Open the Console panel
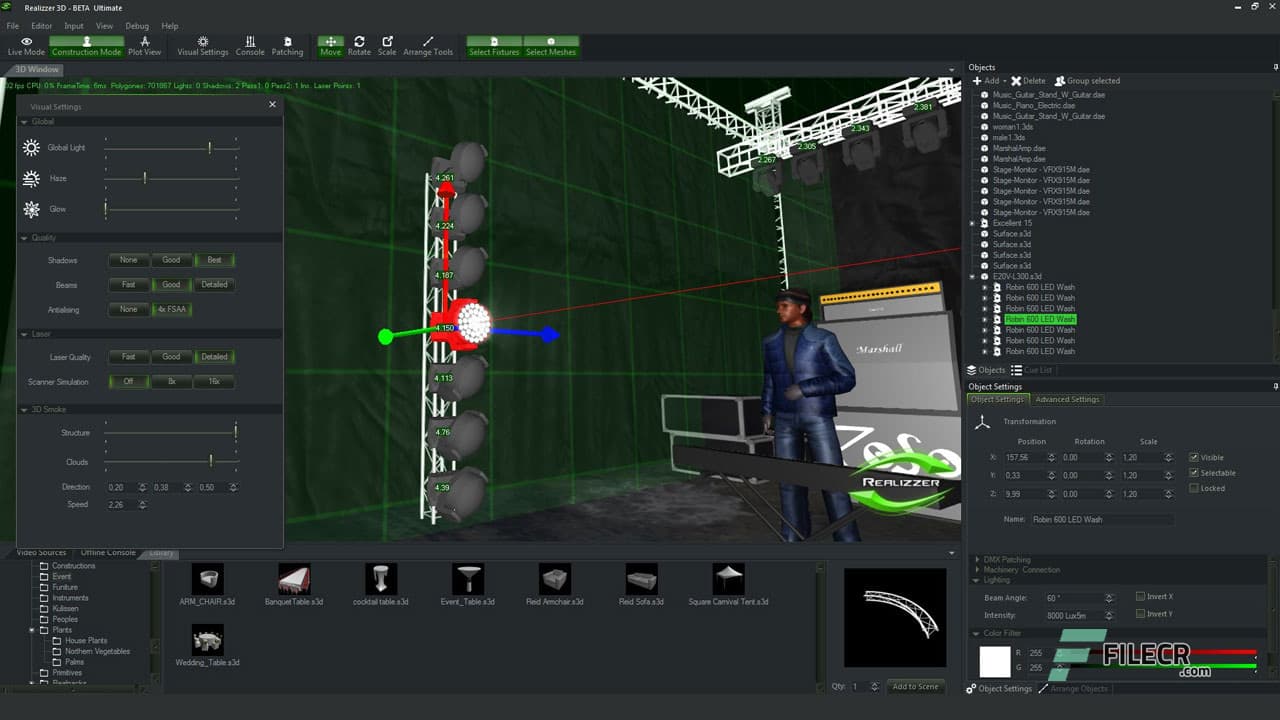Image resolution: width=1280 pixels, height=720 pixels. click(250, 46)
